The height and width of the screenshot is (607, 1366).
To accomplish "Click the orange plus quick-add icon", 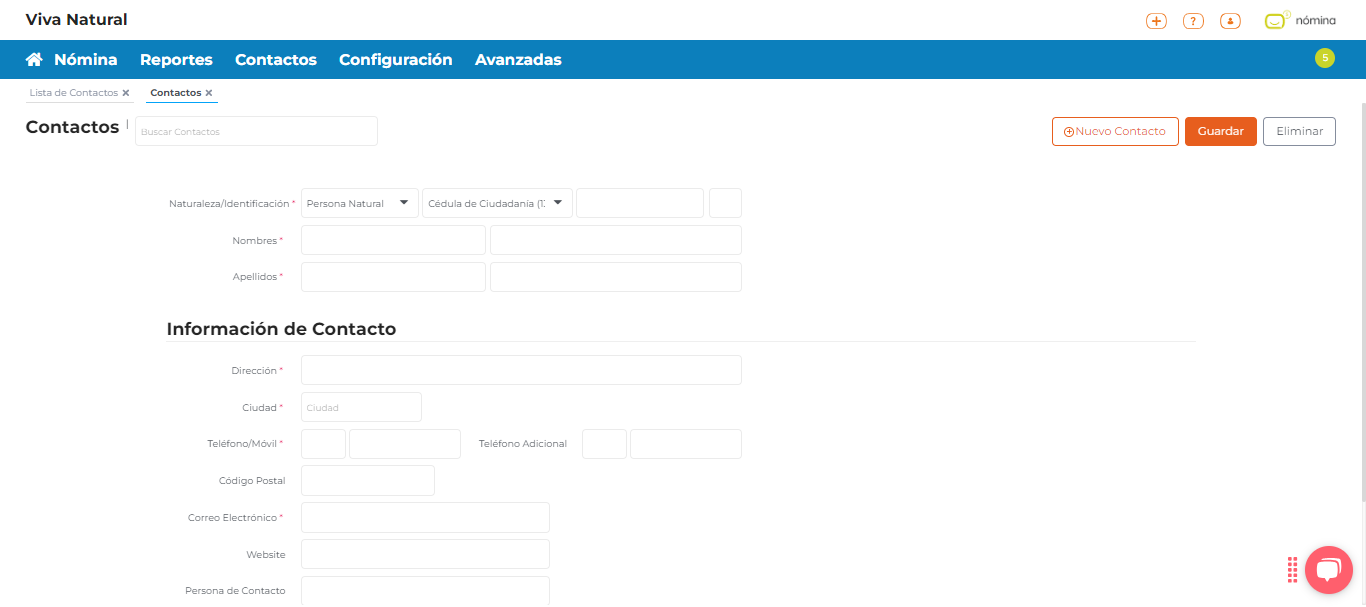I will coord(1156,21).
